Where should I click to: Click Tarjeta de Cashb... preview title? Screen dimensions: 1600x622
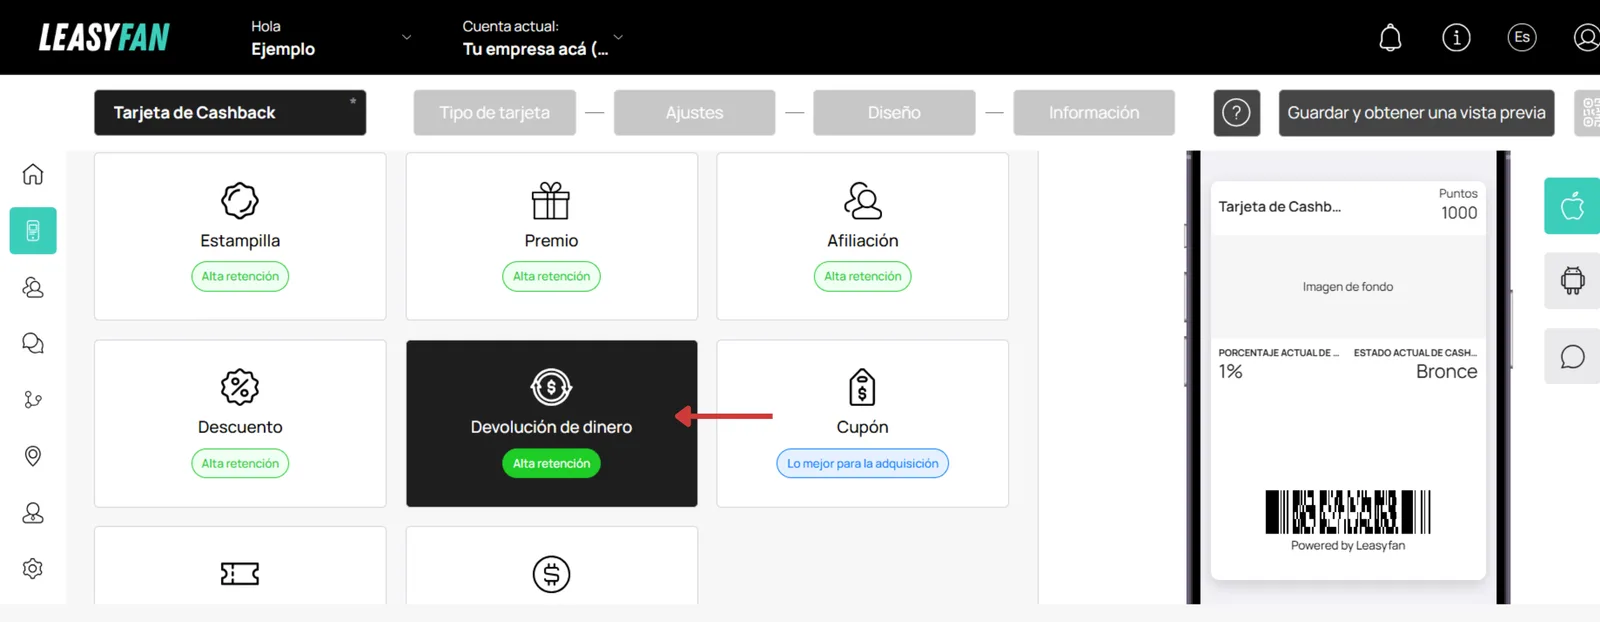tap(1280, 207)
